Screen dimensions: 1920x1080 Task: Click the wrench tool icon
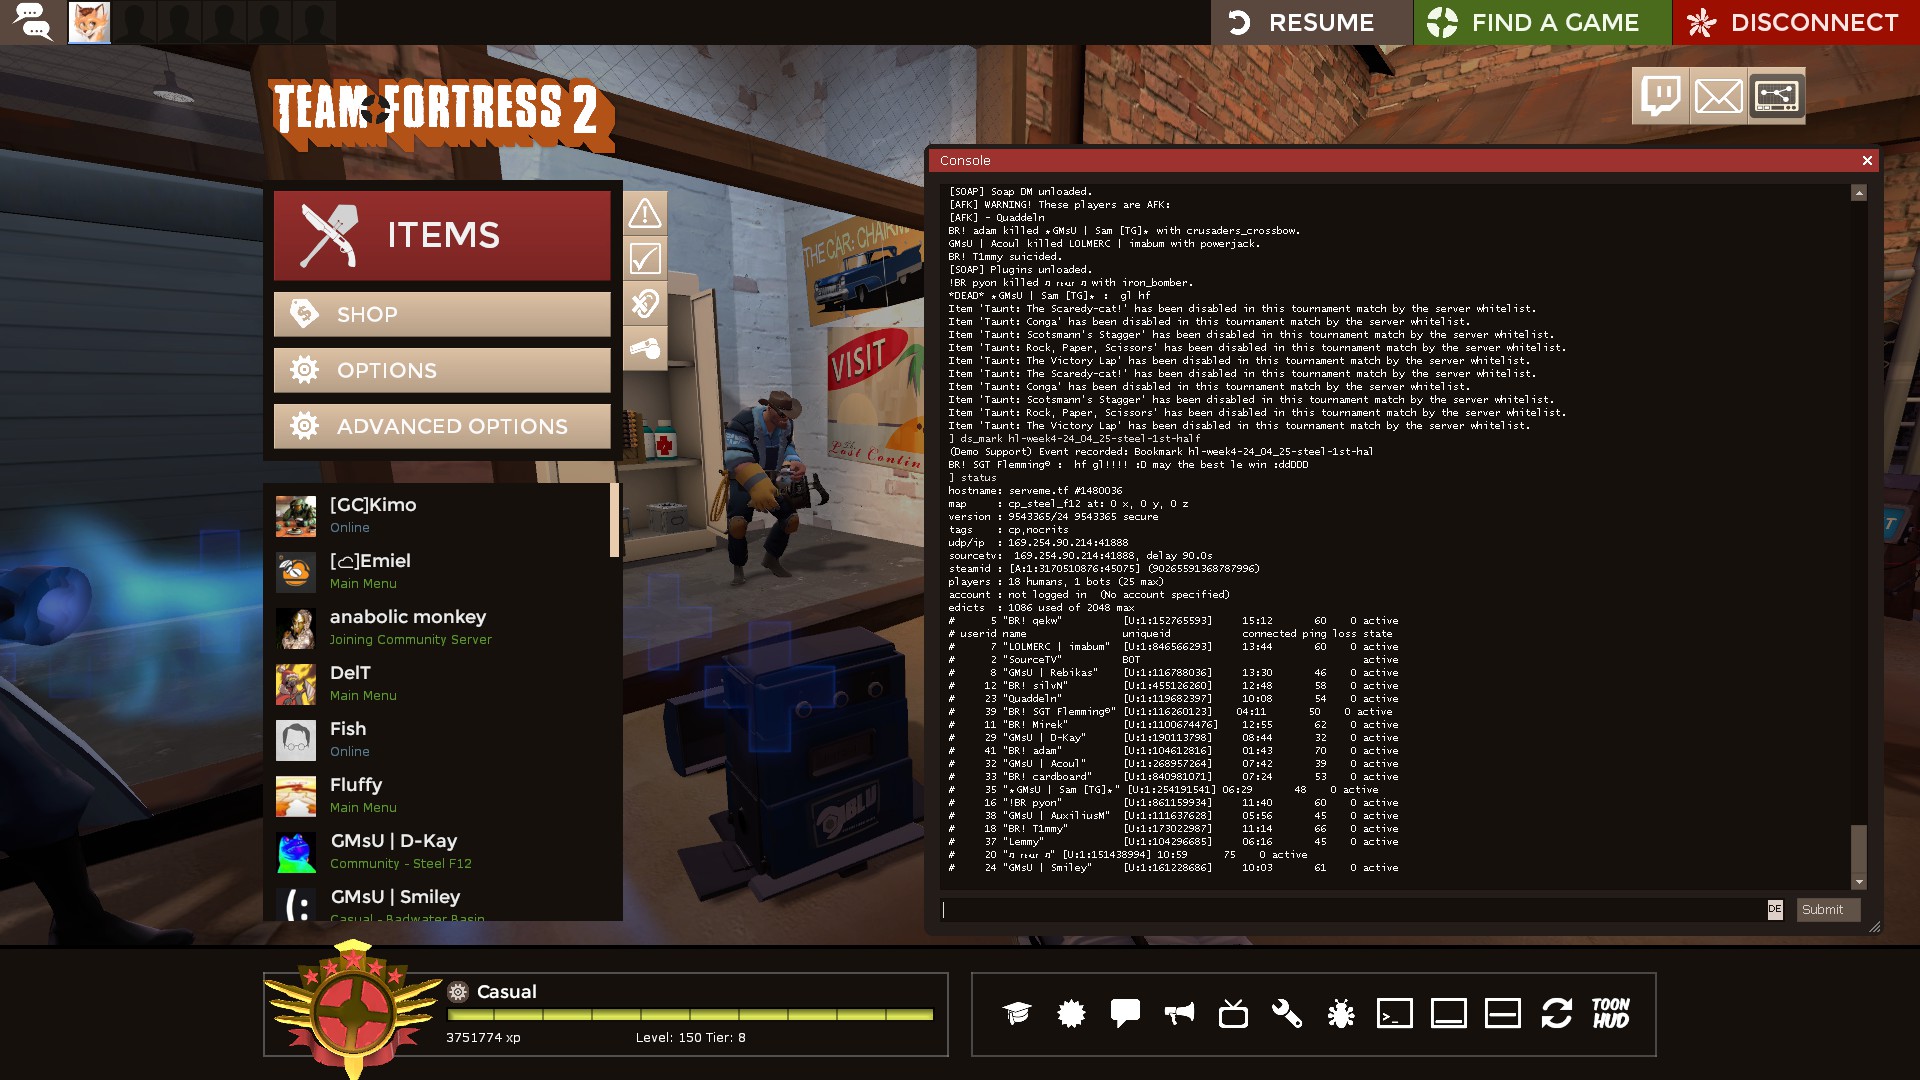point(1286,1014)
